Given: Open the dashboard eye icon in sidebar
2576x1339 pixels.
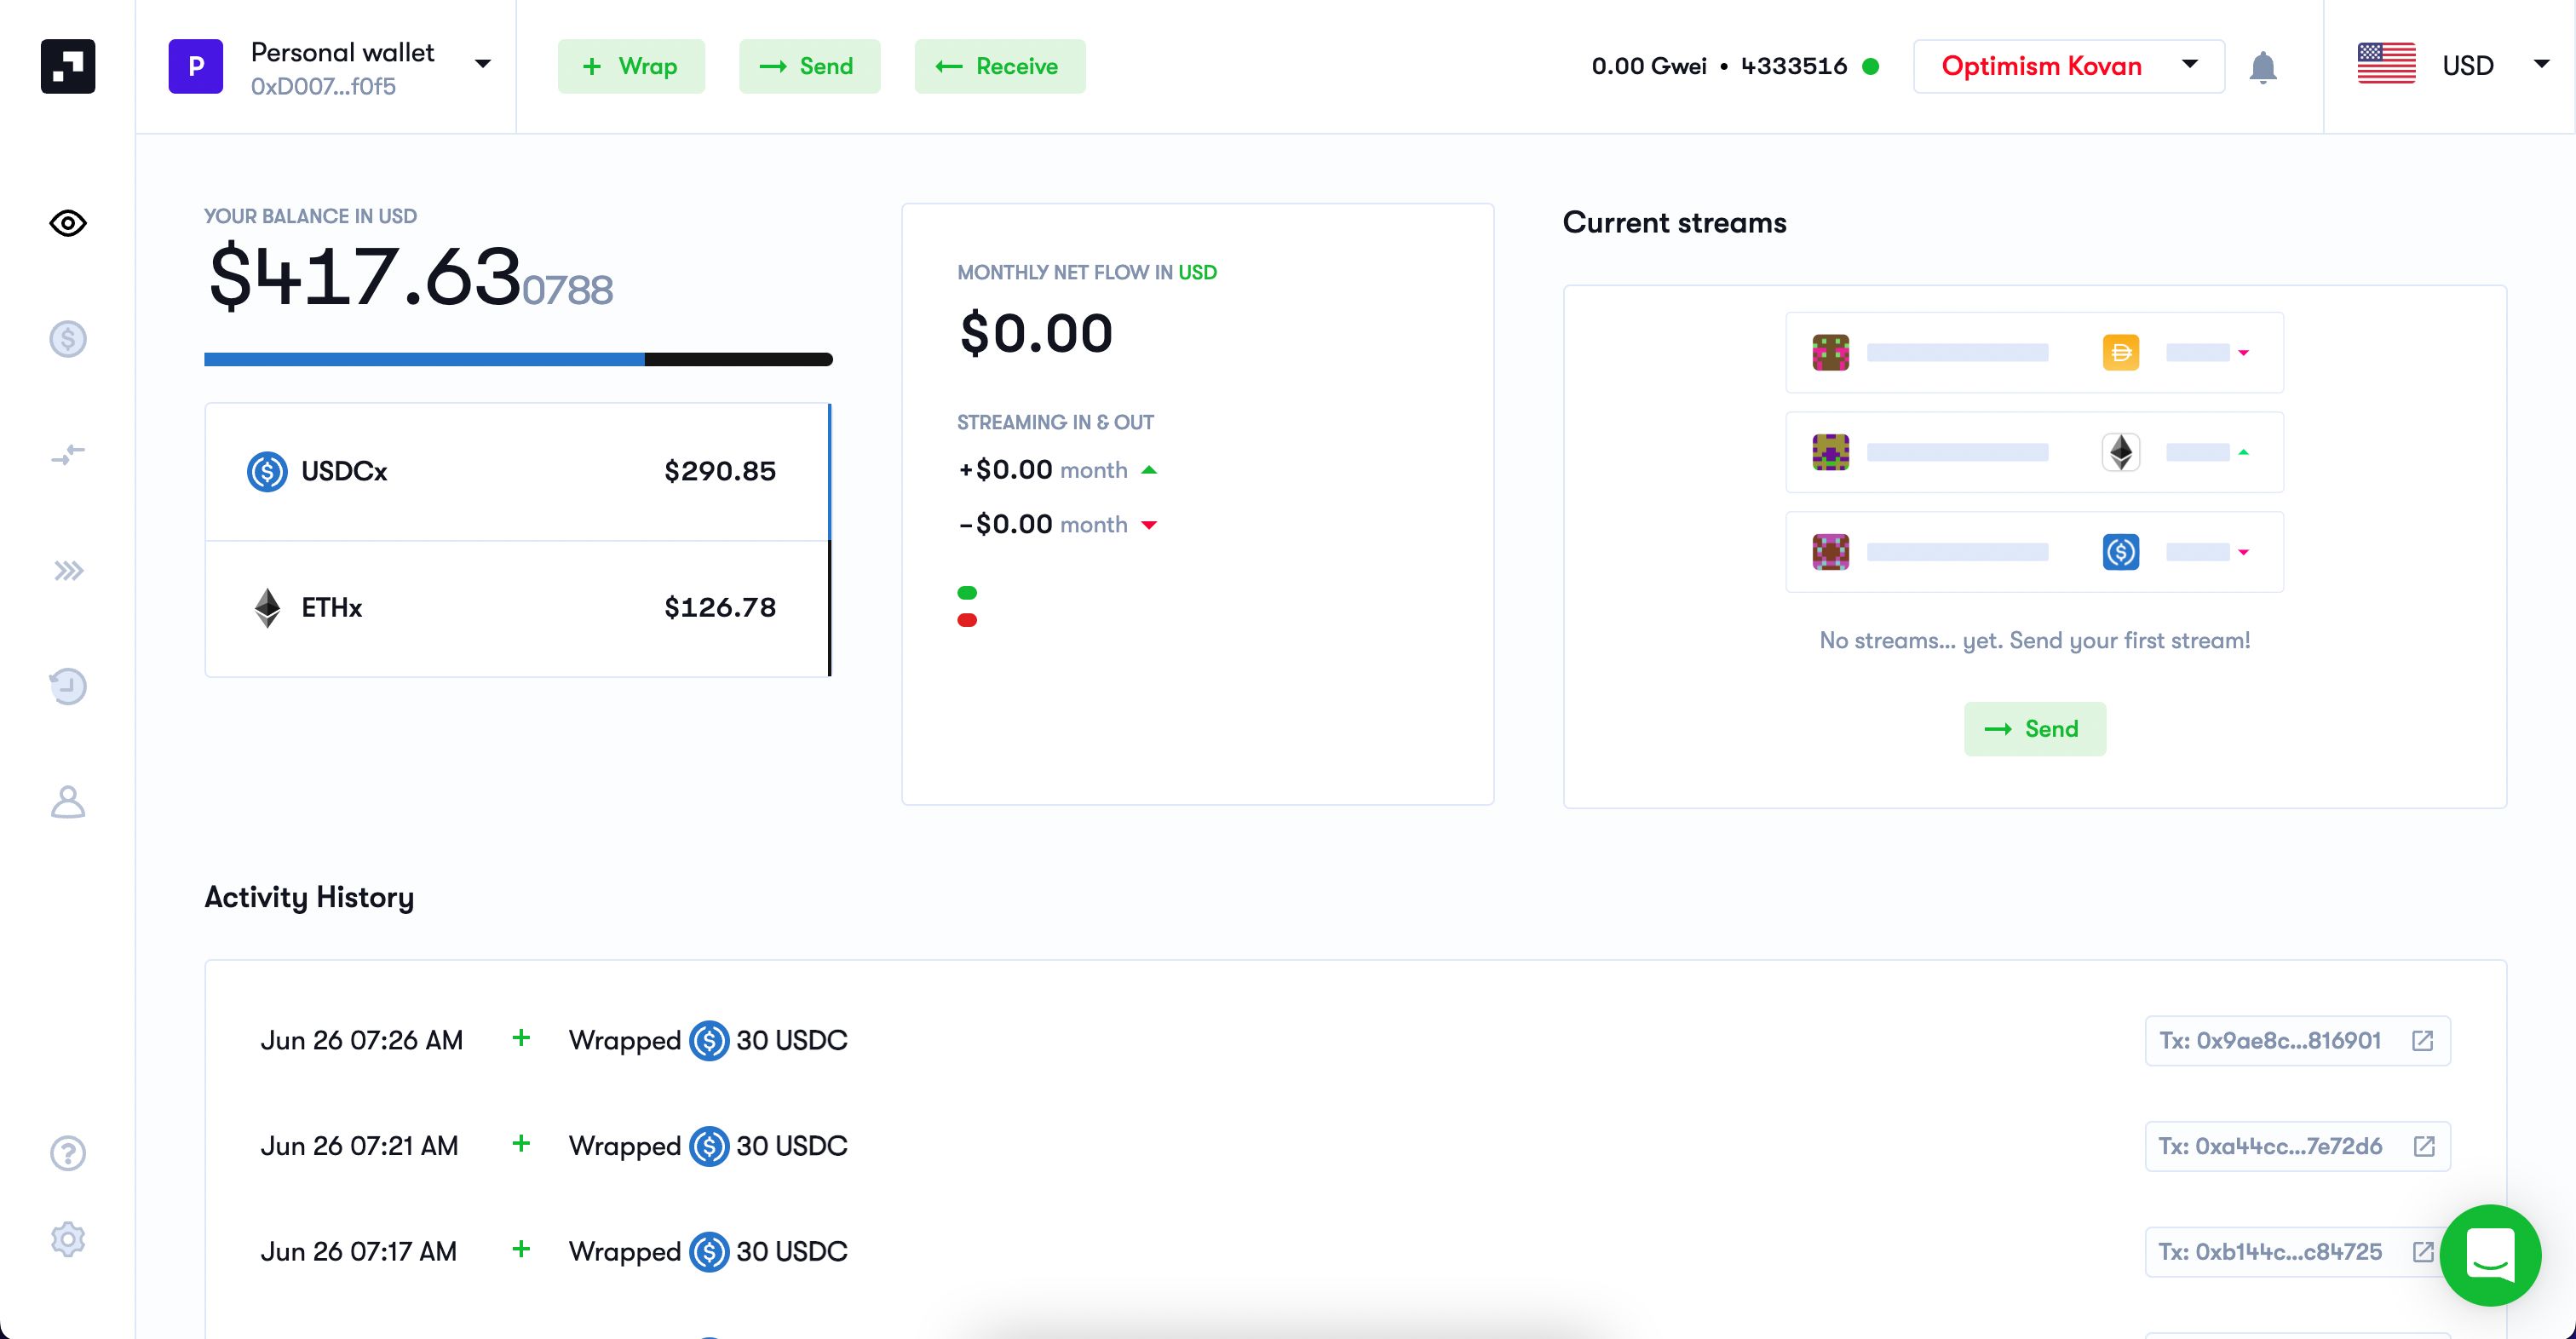Looking at the screenshot, I should click(x=68, y=223).
